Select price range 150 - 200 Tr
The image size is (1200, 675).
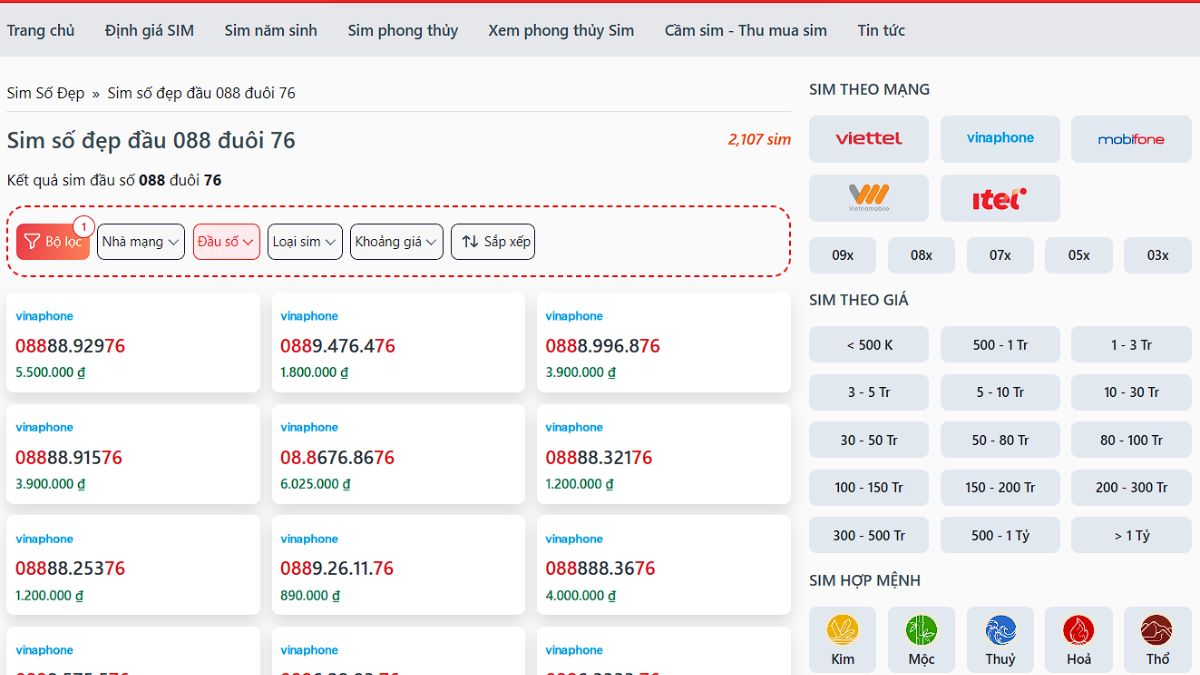click(x=1000, y=488)
